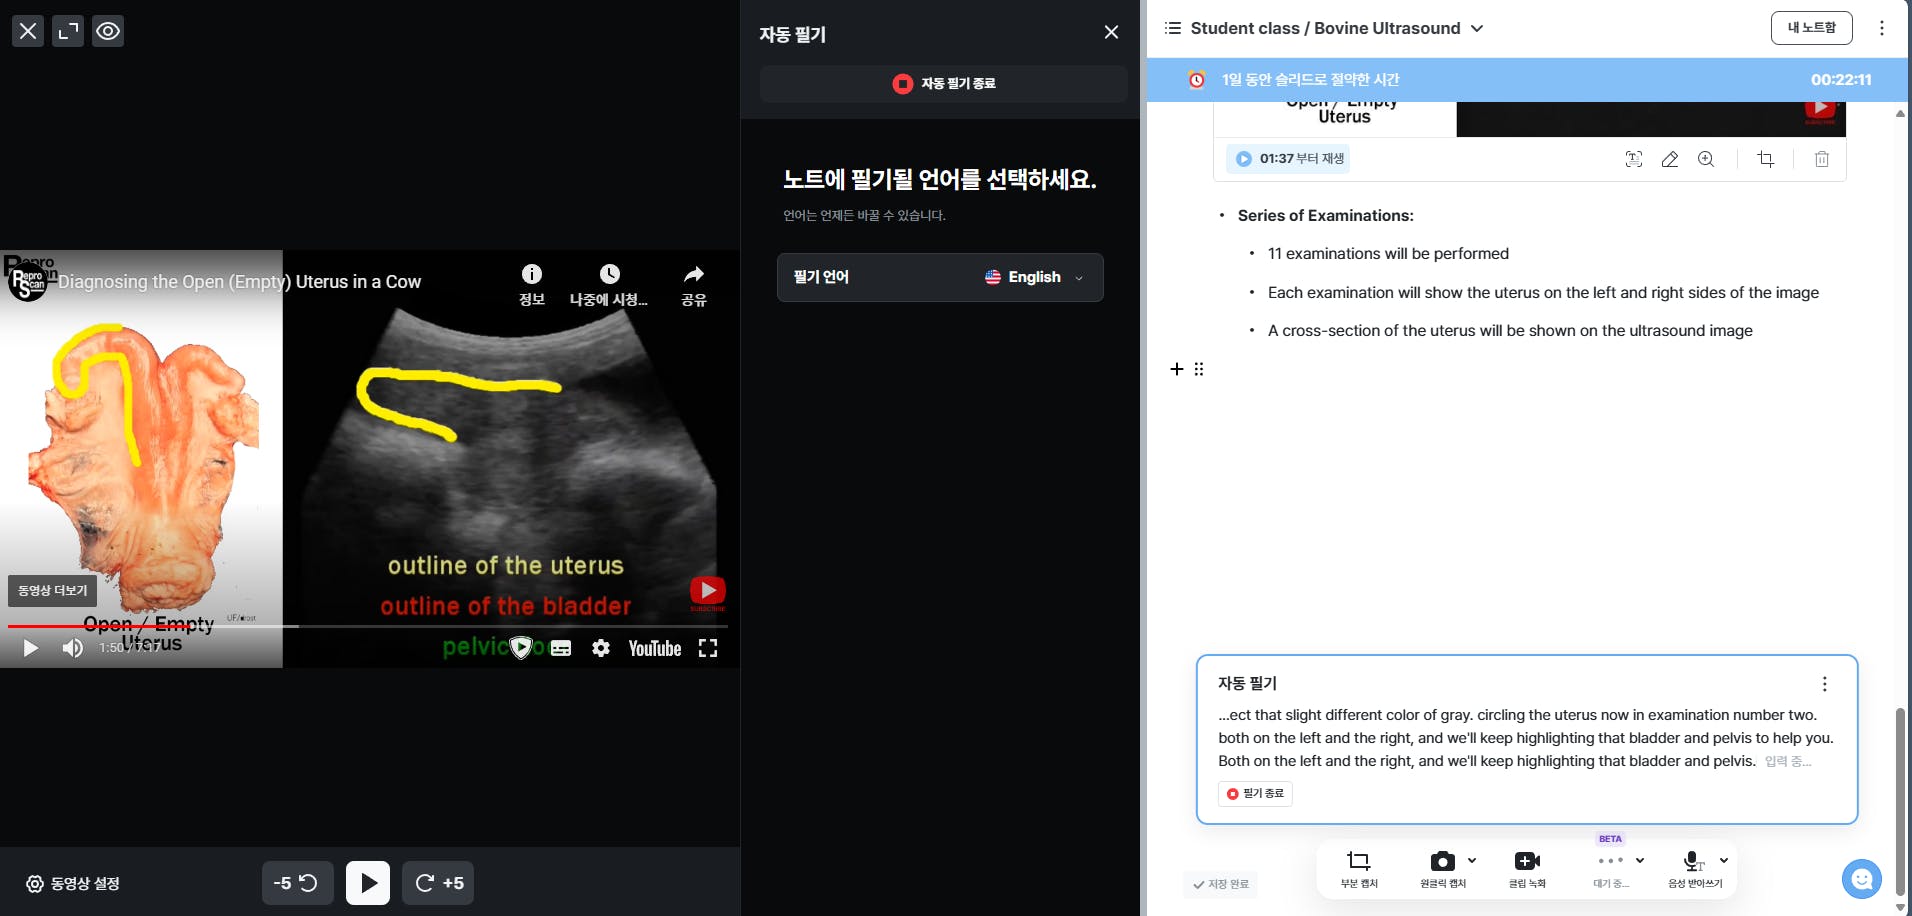Screen dimensions: 1912x916
Task: Toggle subtitles in the YouTube player
Action: (561, 648)
